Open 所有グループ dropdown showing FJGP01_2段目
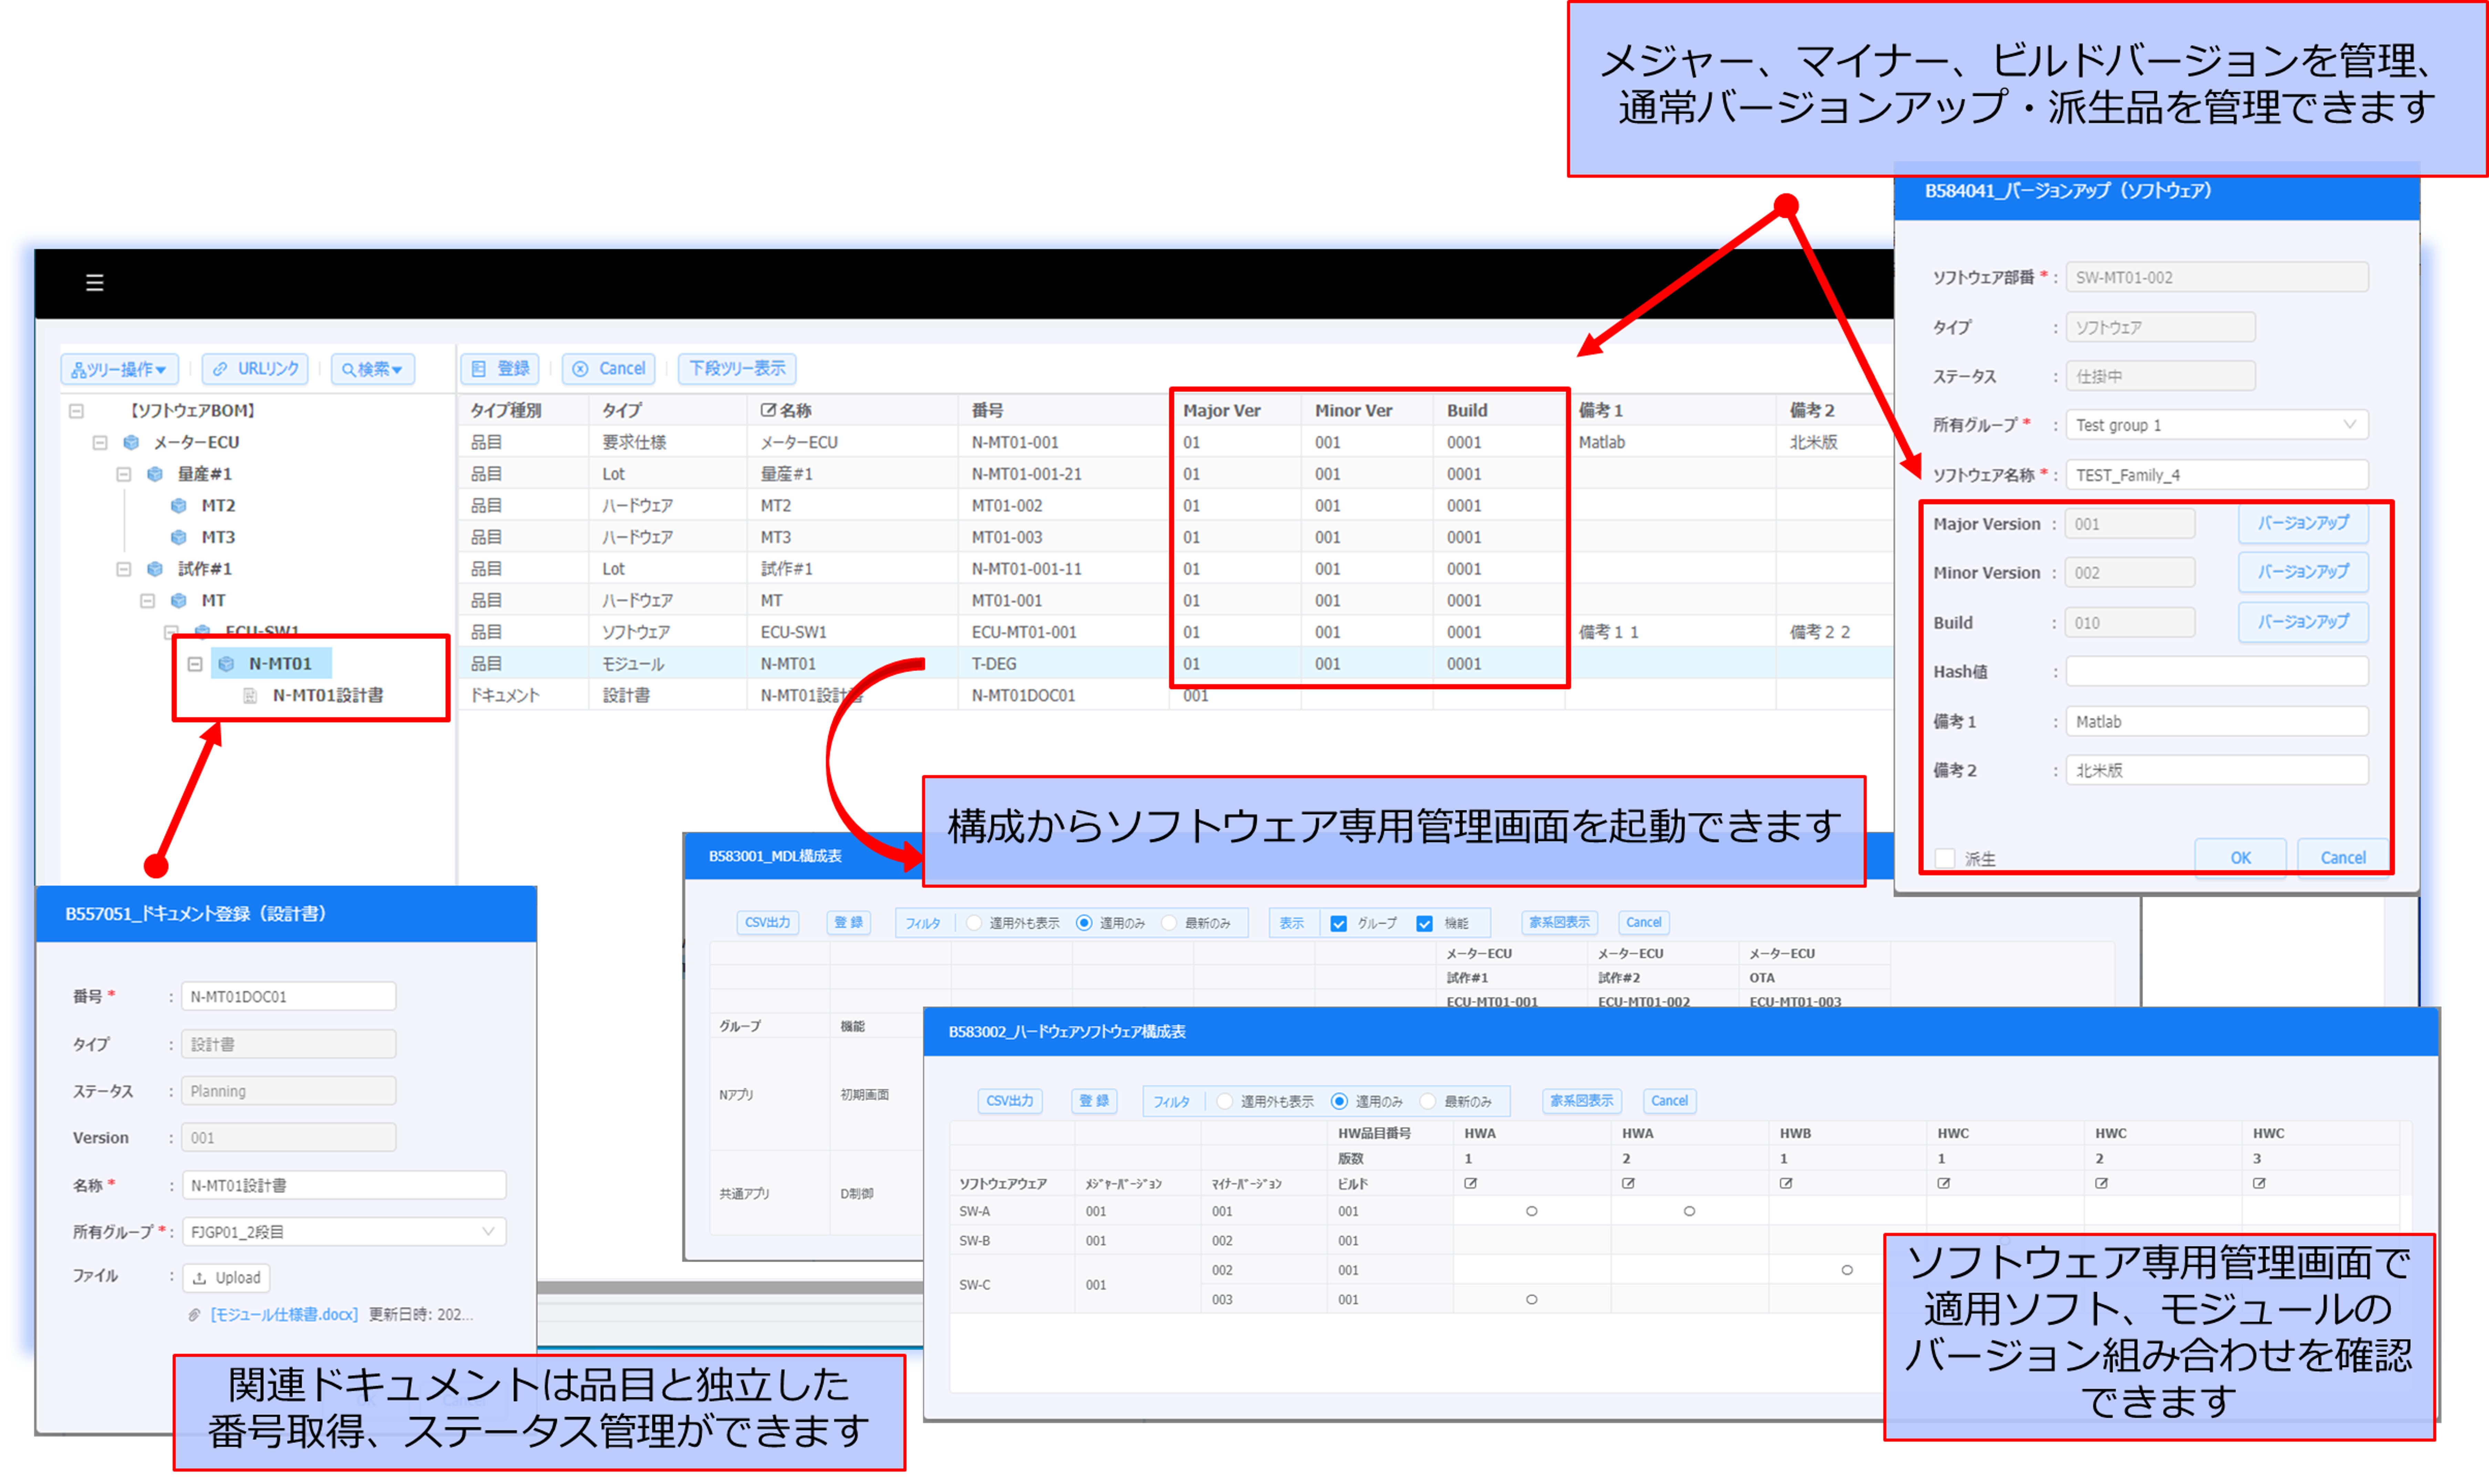 pos(343,1232)
